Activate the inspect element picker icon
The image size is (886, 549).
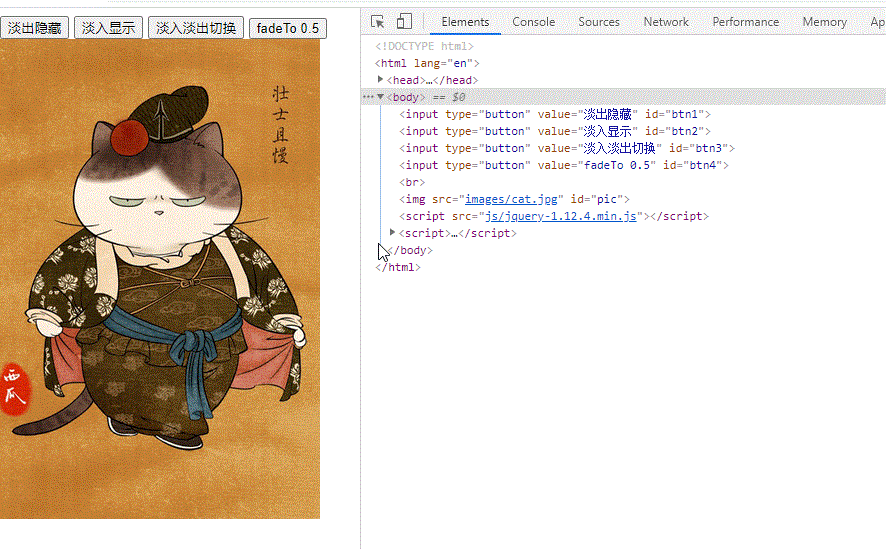[377, 21]
